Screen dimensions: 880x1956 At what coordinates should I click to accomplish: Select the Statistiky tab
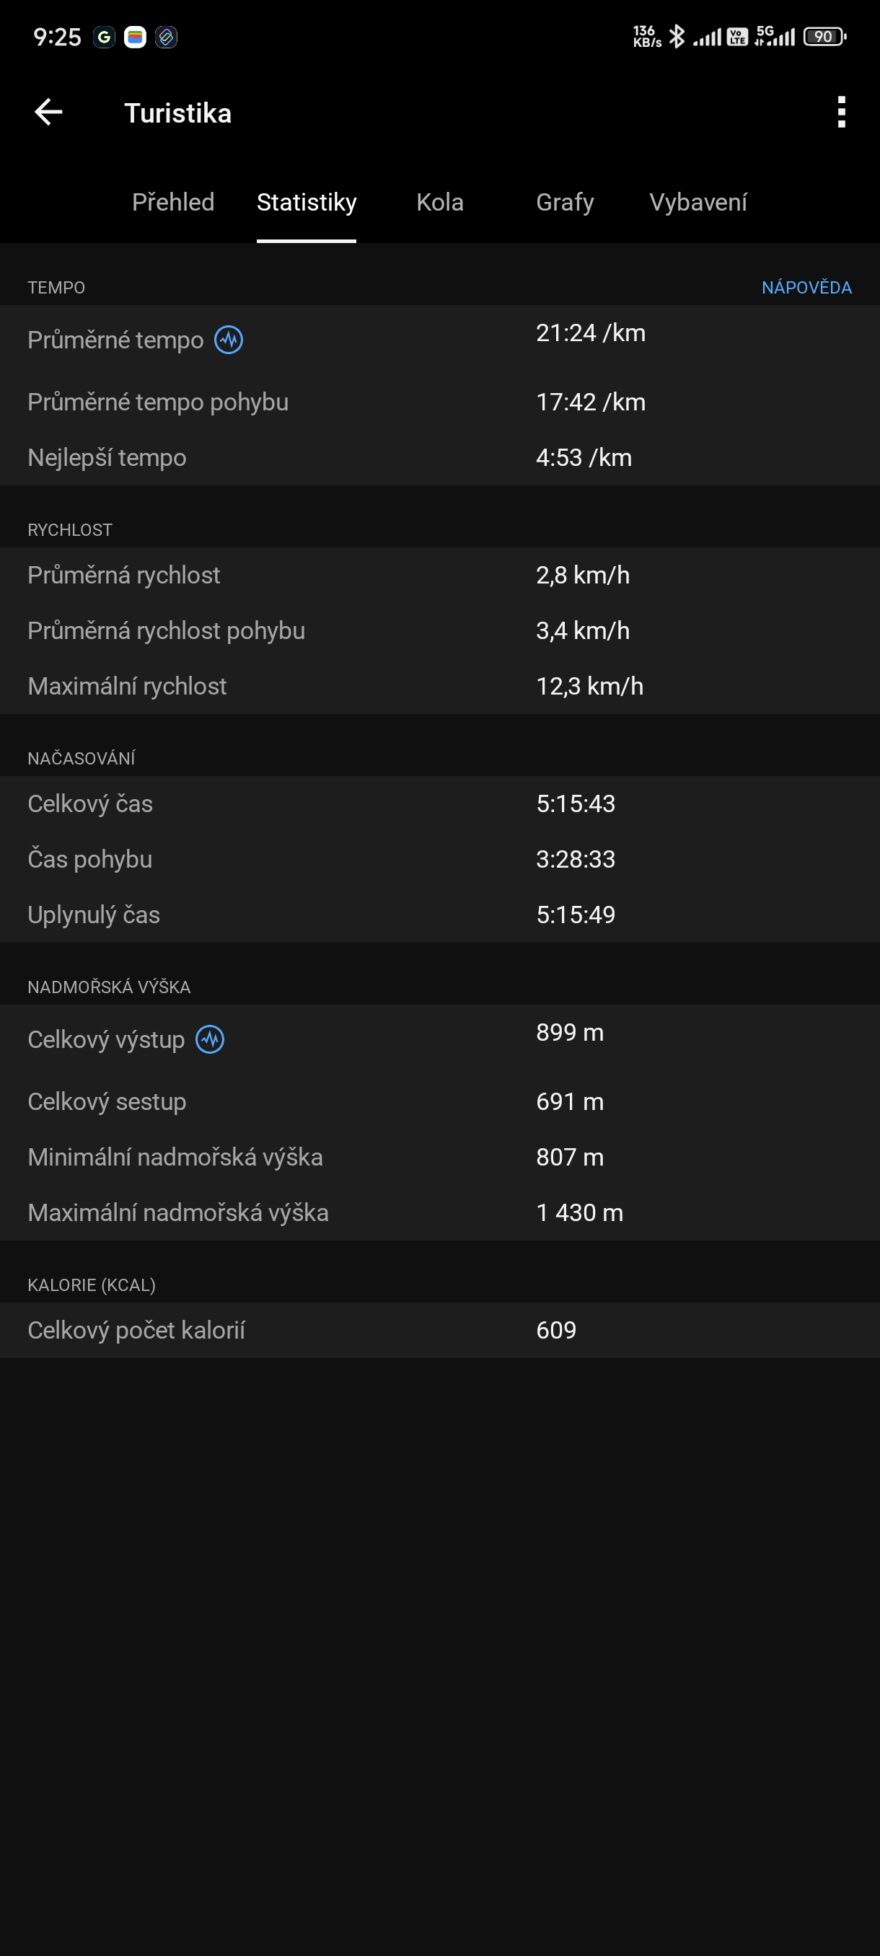tap(306, 202)
